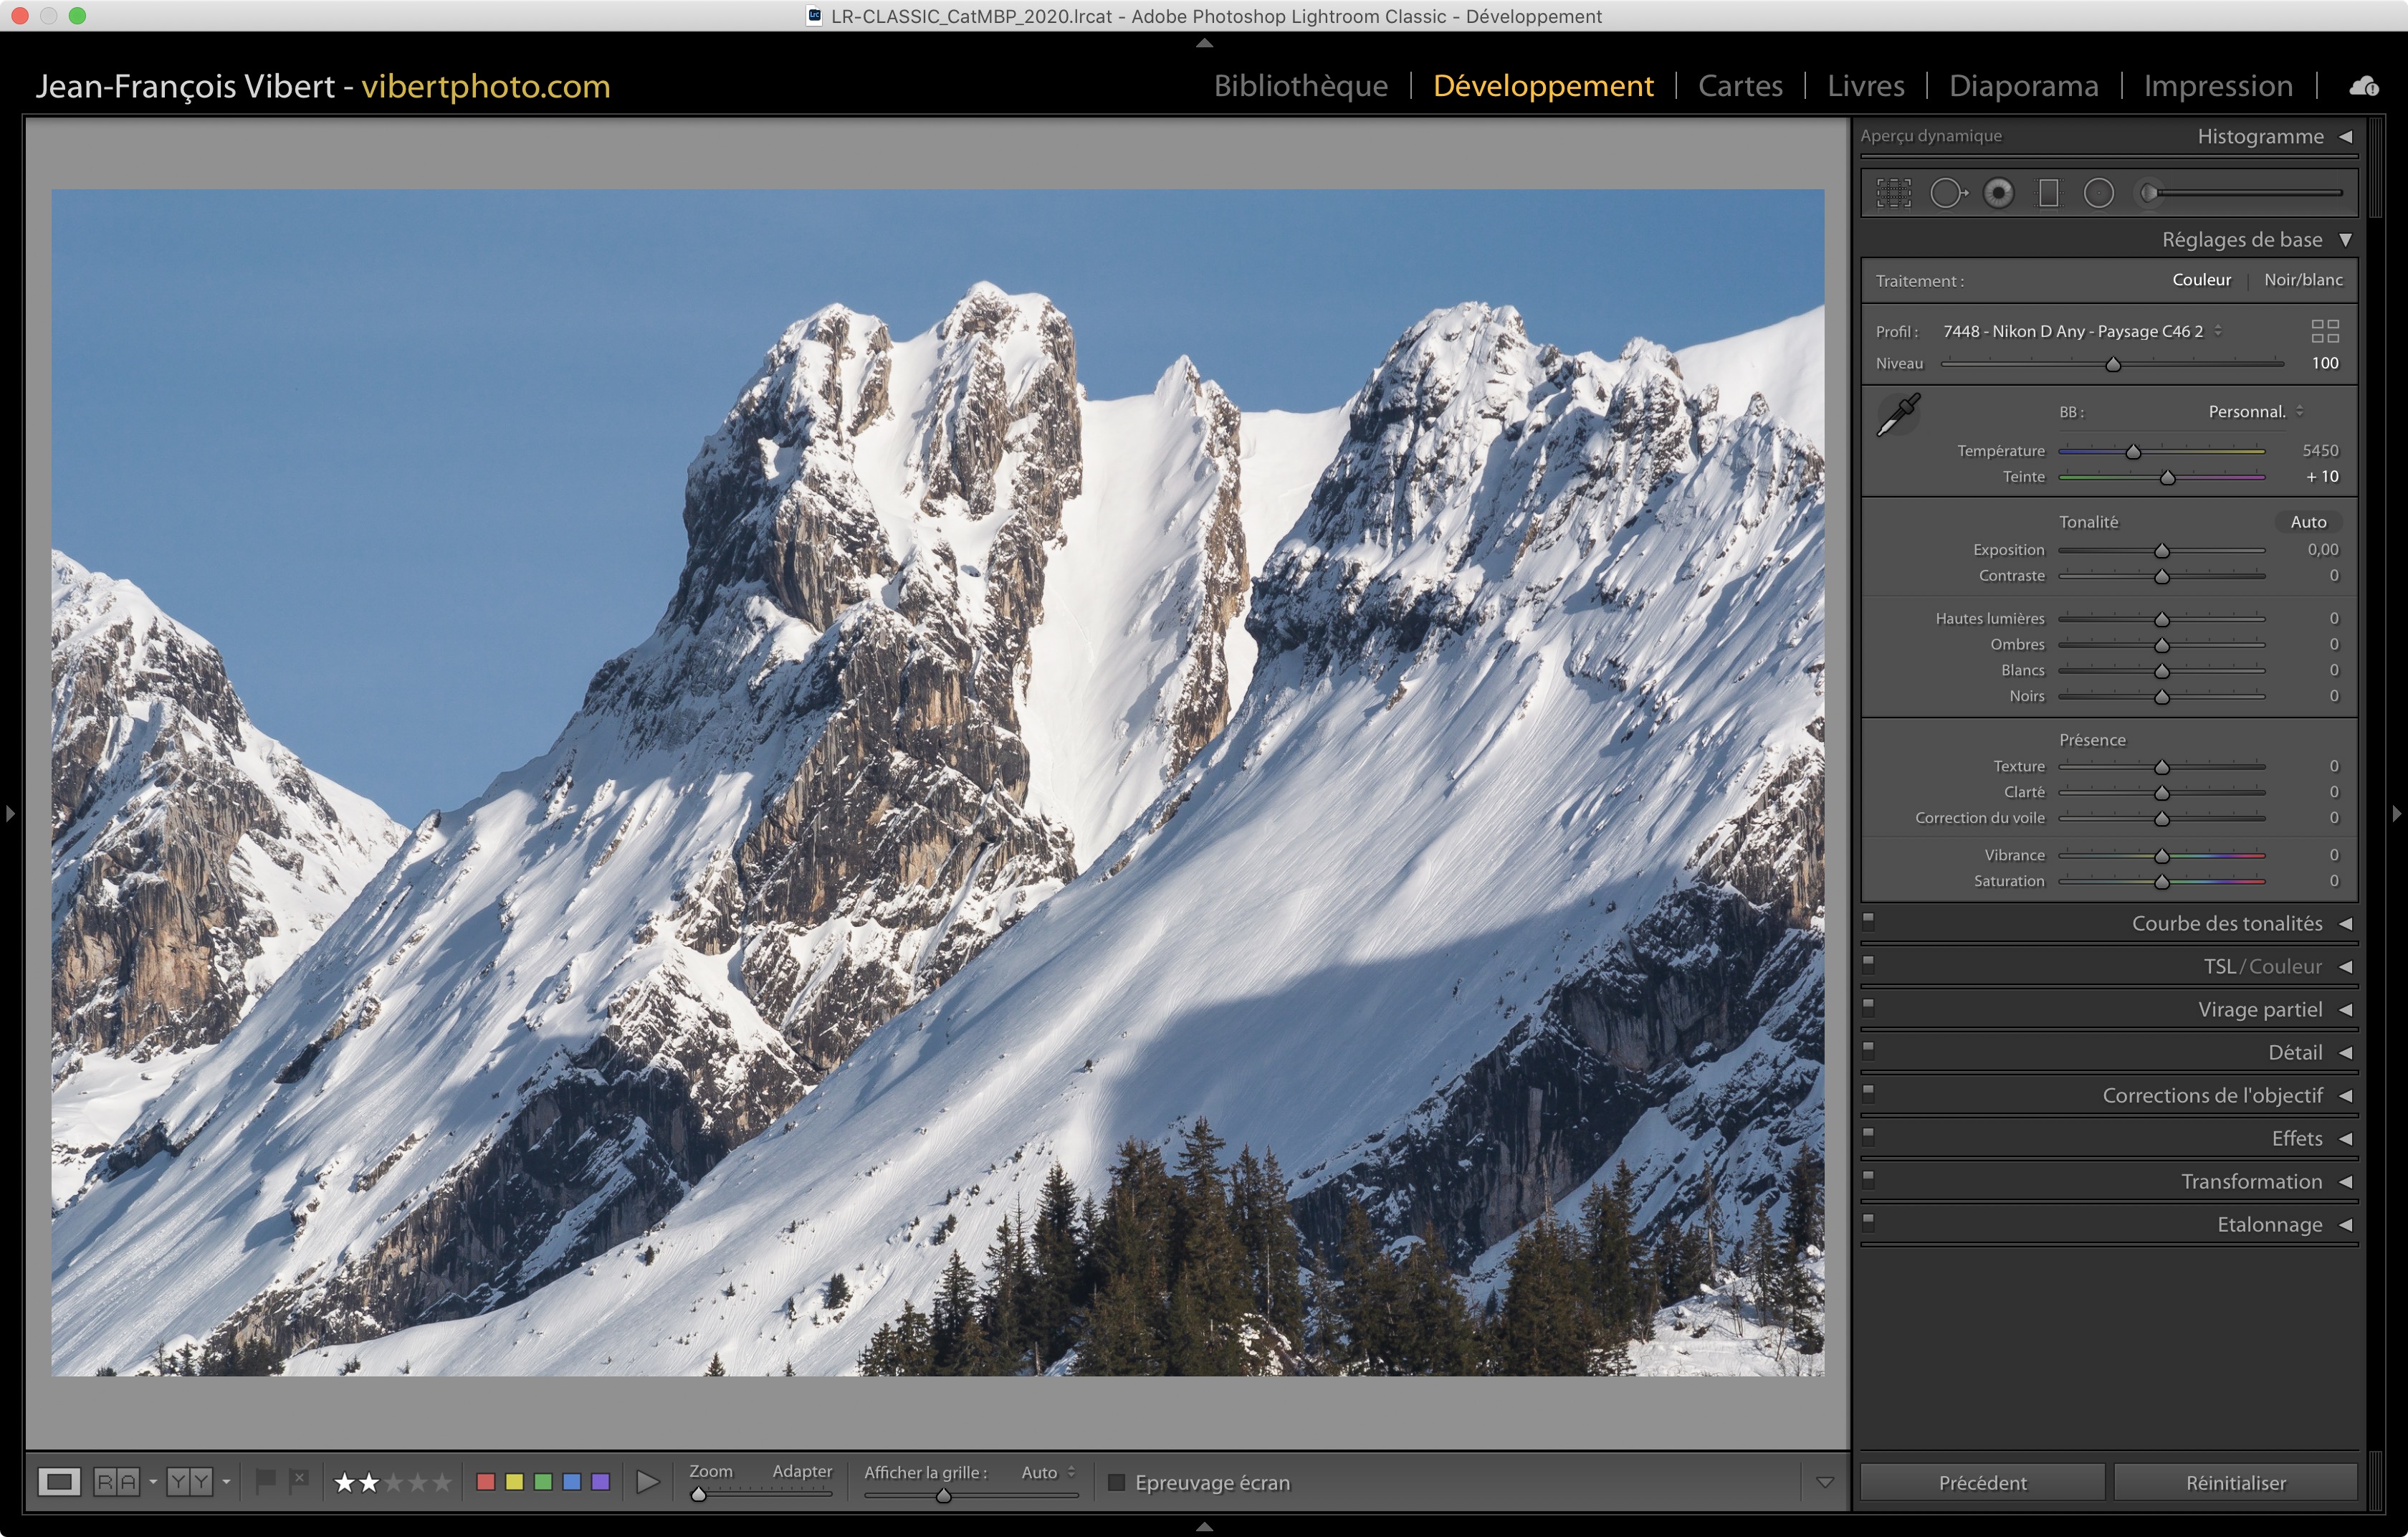Select the Crop overlay tool

(1893, 193)
